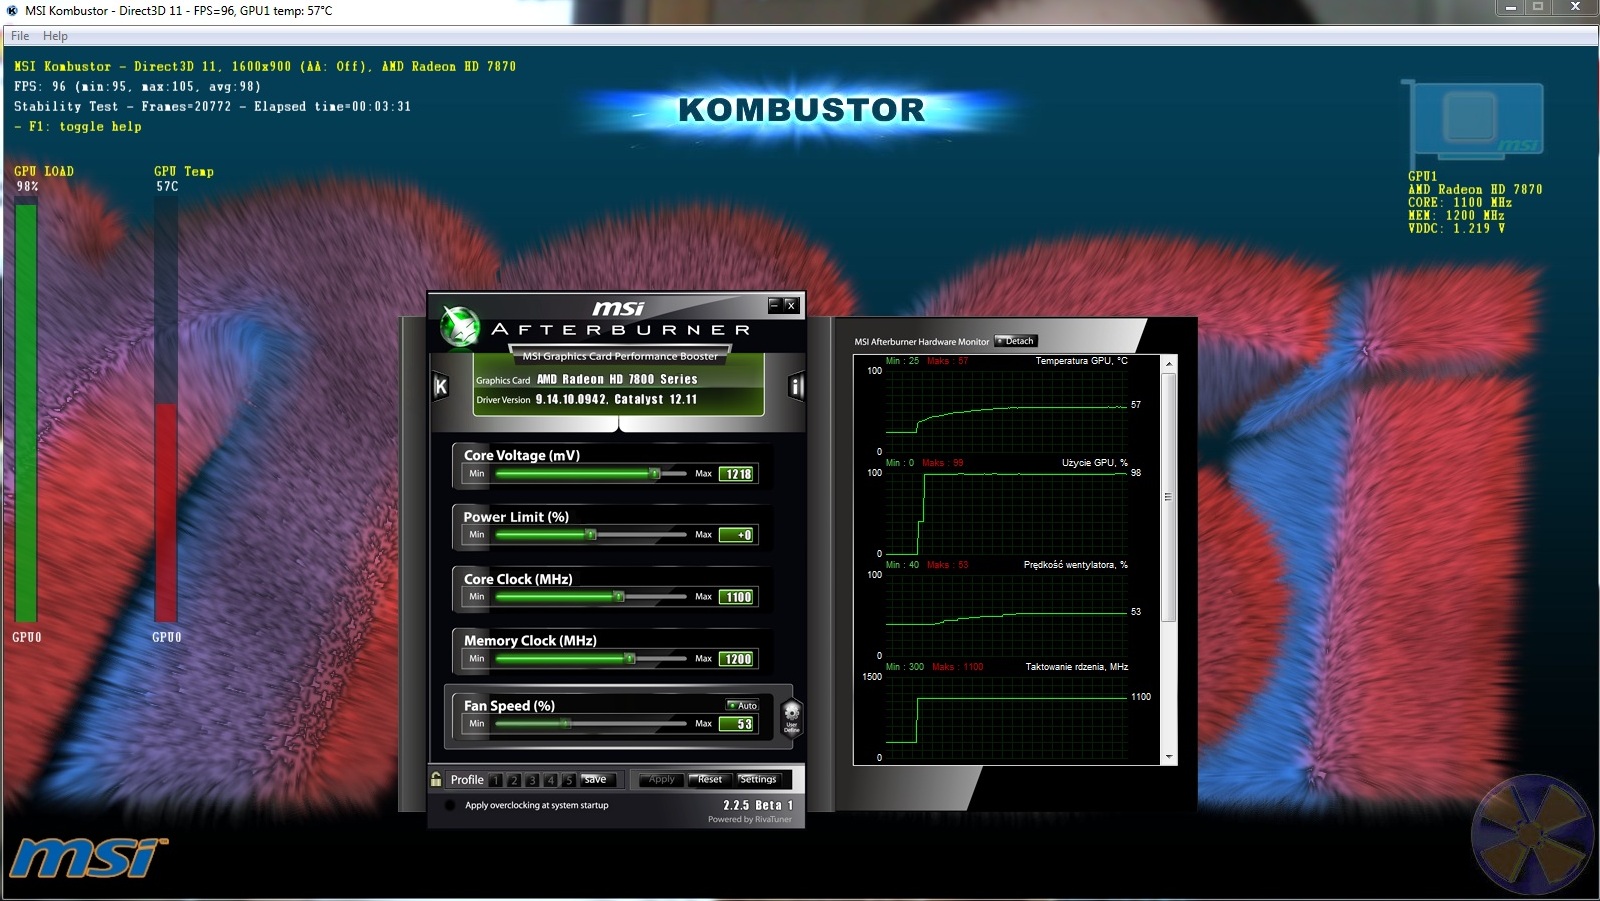
Task: Click the Fan Speed slider handle
Action: pos(566,723)
